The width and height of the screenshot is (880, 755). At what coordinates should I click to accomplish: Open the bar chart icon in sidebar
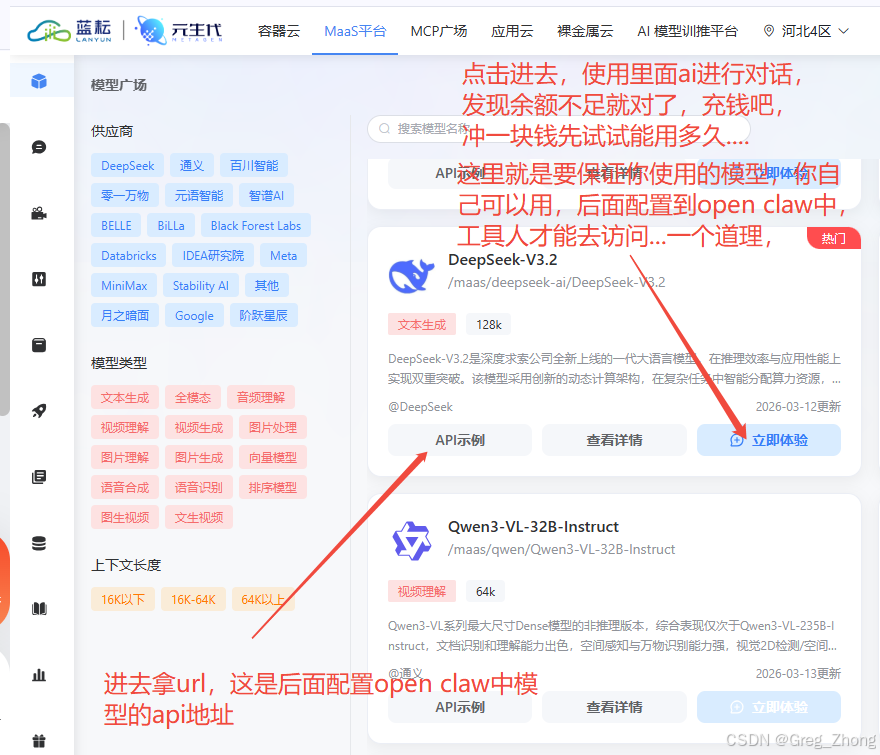[x=39, y=675]
